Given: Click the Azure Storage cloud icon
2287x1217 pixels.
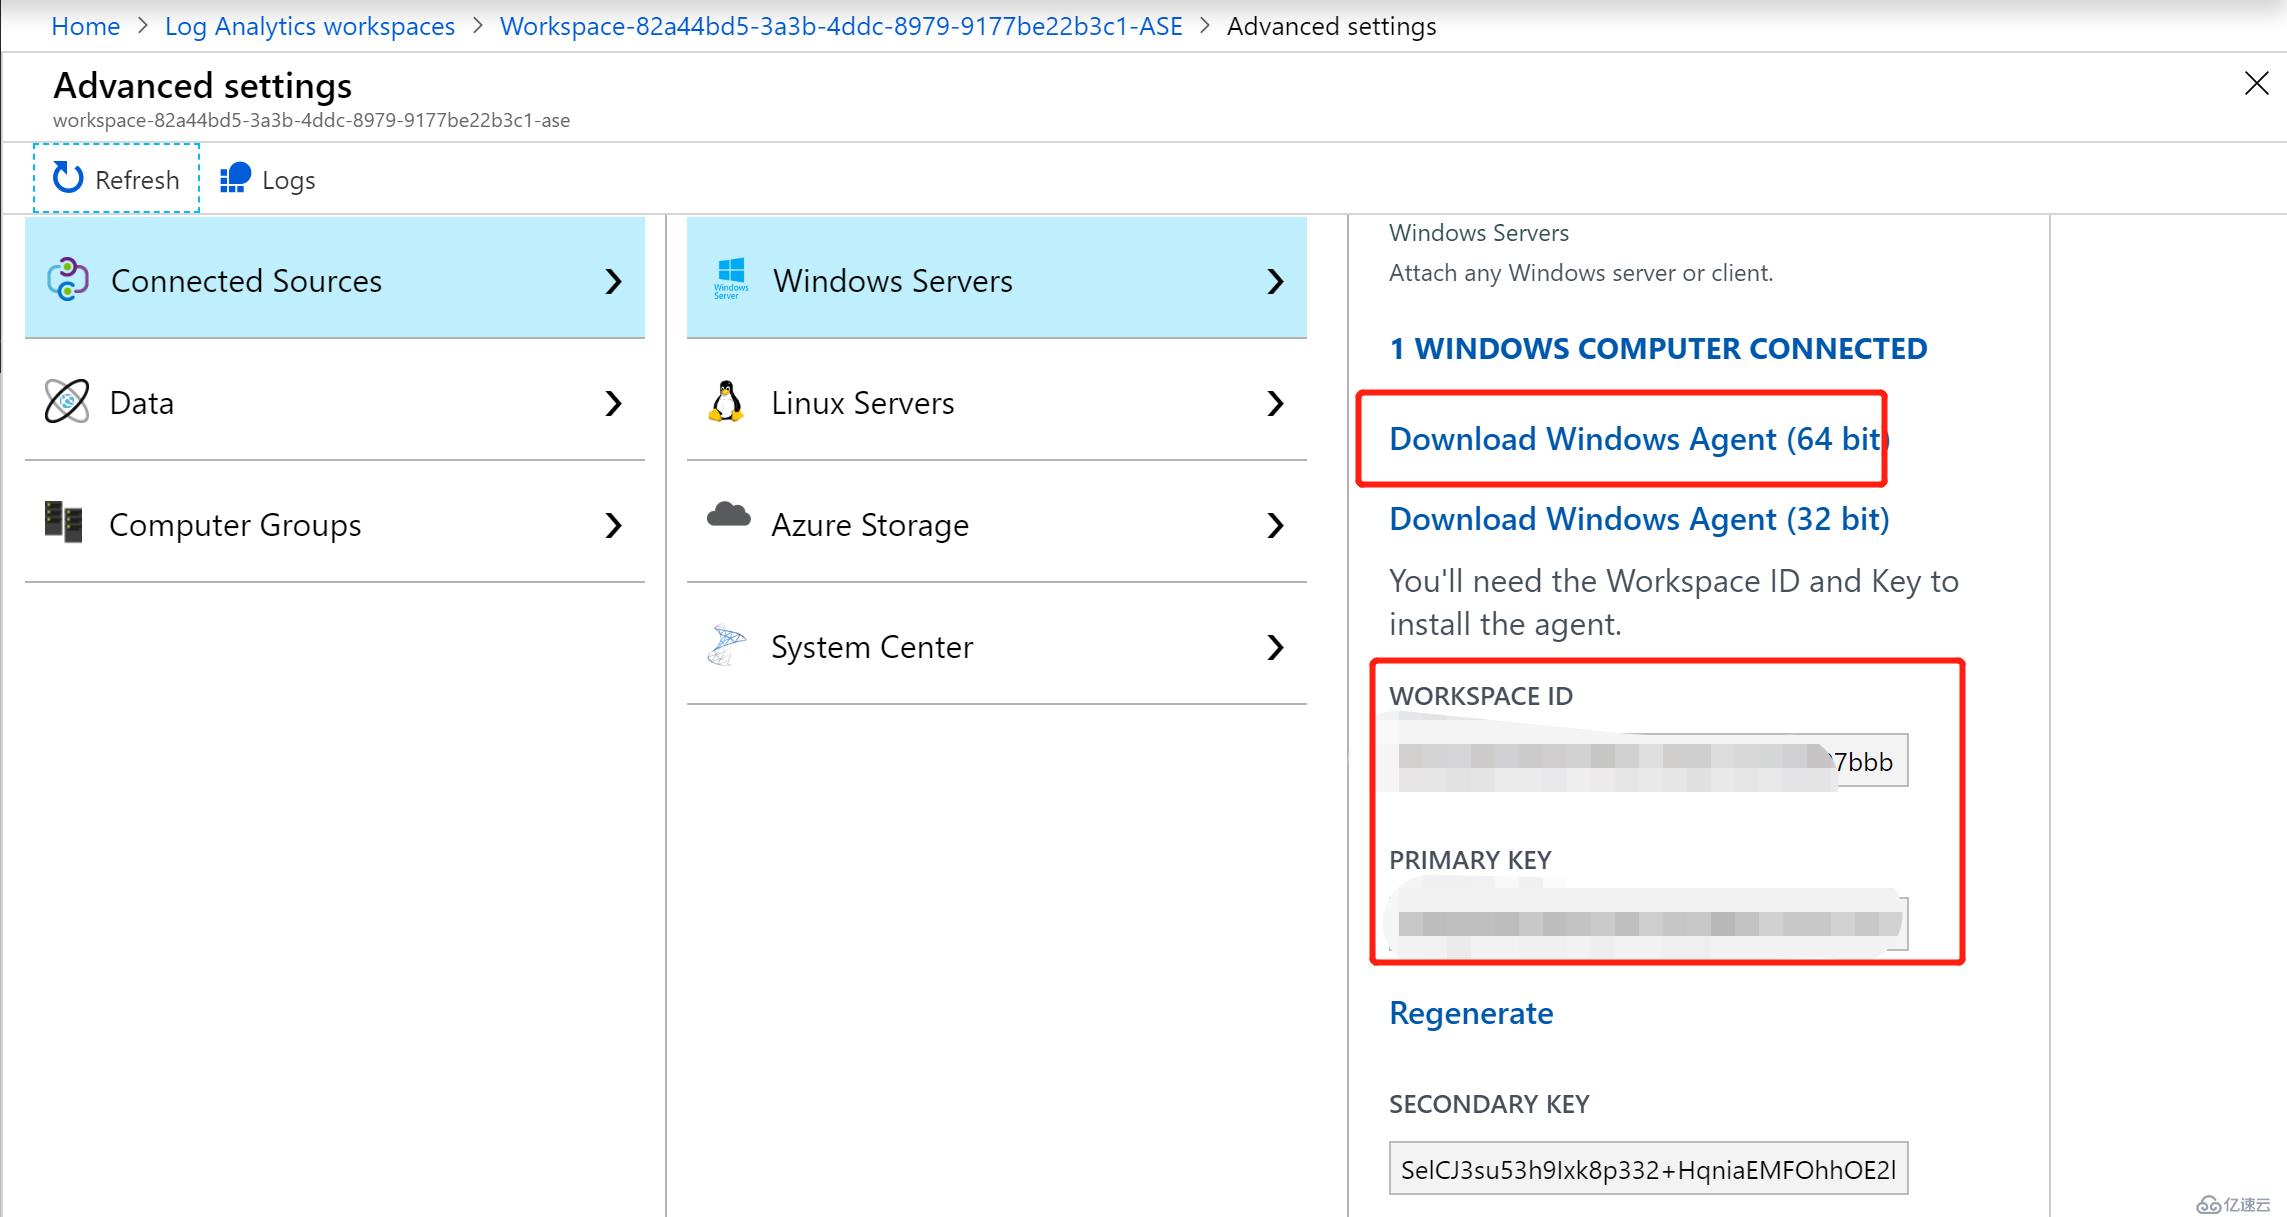Looking at the screenshot, I should coord(729,515).
